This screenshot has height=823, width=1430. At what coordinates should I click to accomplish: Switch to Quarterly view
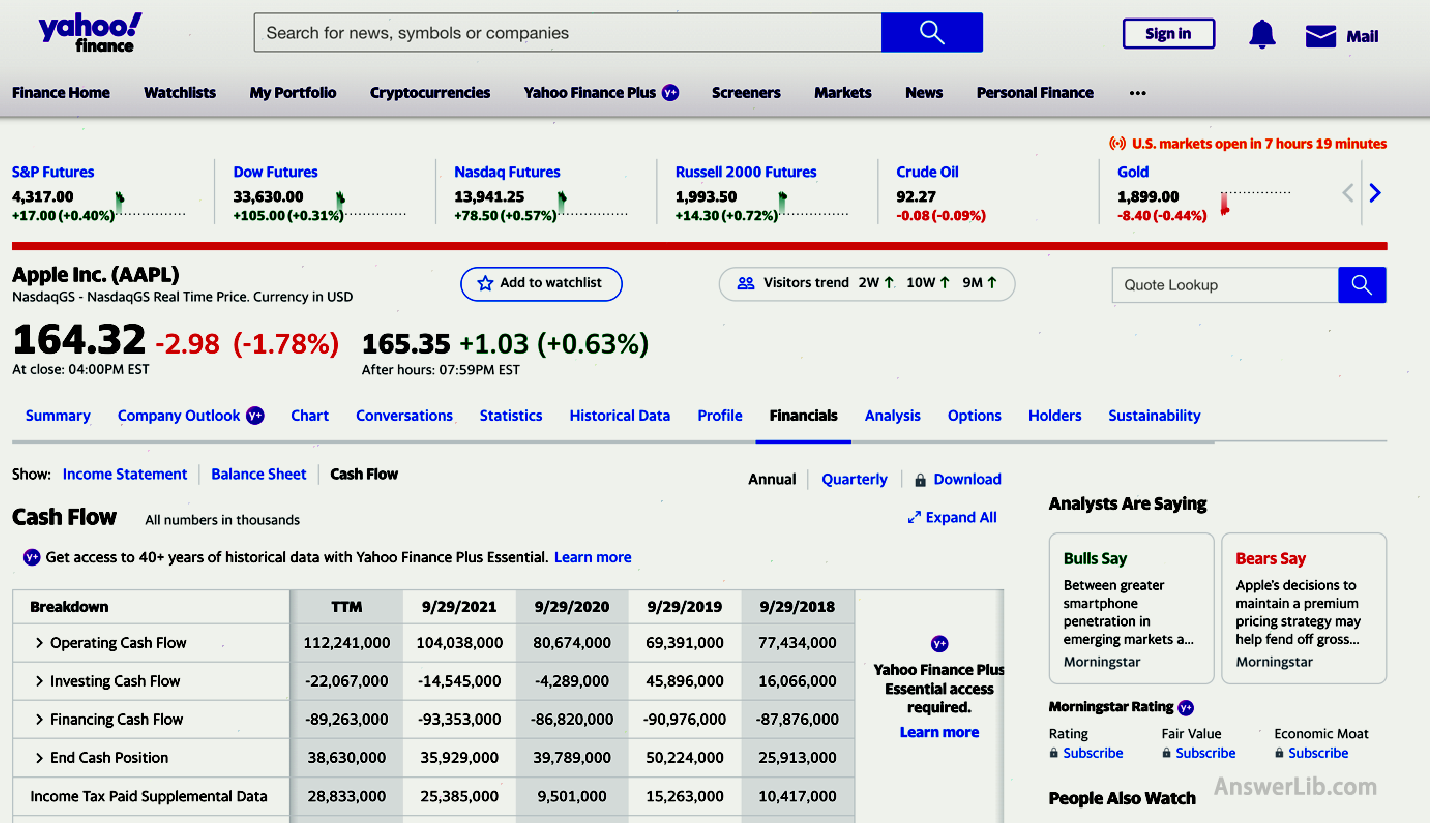tap(855, 480)
